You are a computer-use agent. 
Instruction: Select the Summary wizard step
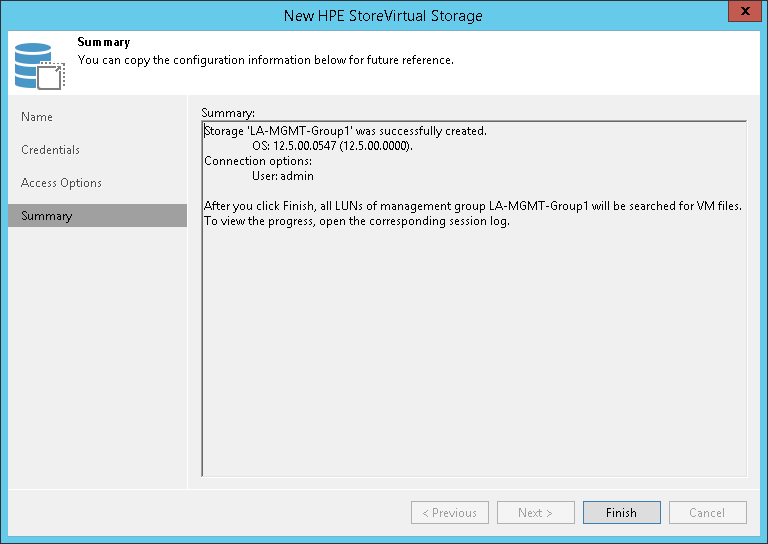click(97, 215)
